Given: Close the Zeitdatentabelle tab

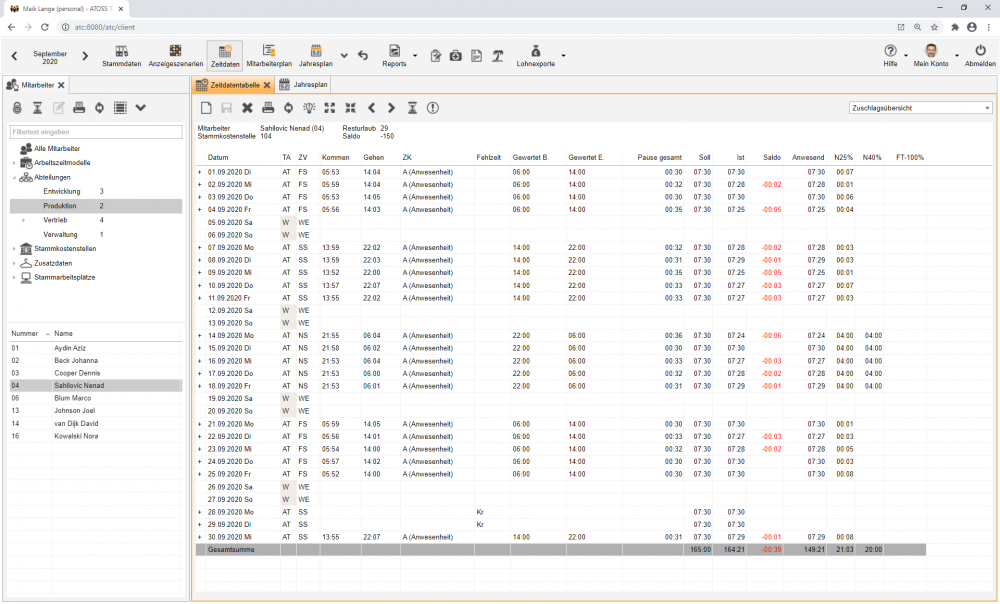Looking at the screenshot, I should 267,85.
